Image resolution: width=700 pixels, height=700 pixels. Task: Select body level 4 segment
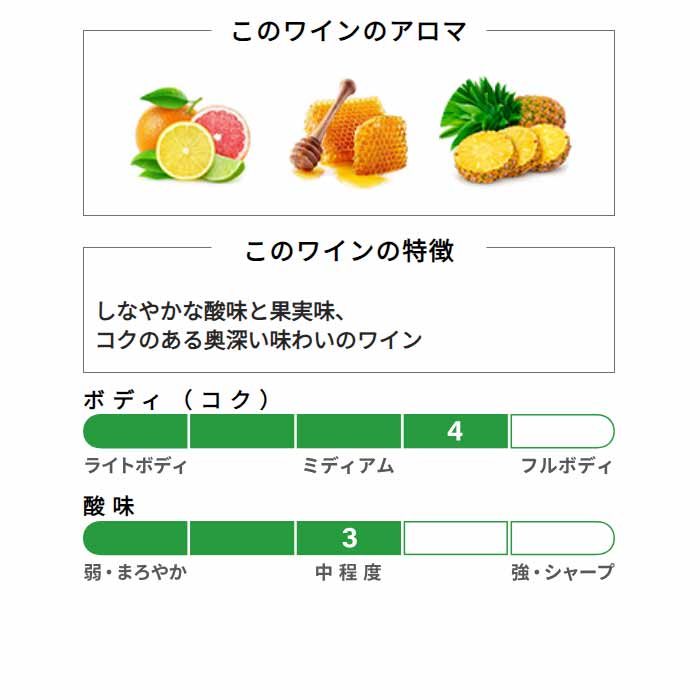pos(455,431)
